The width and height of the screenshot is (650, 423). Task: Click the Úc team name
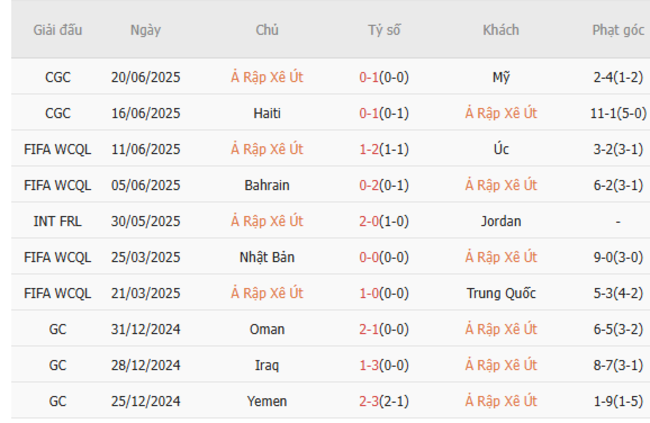[501, 149]
